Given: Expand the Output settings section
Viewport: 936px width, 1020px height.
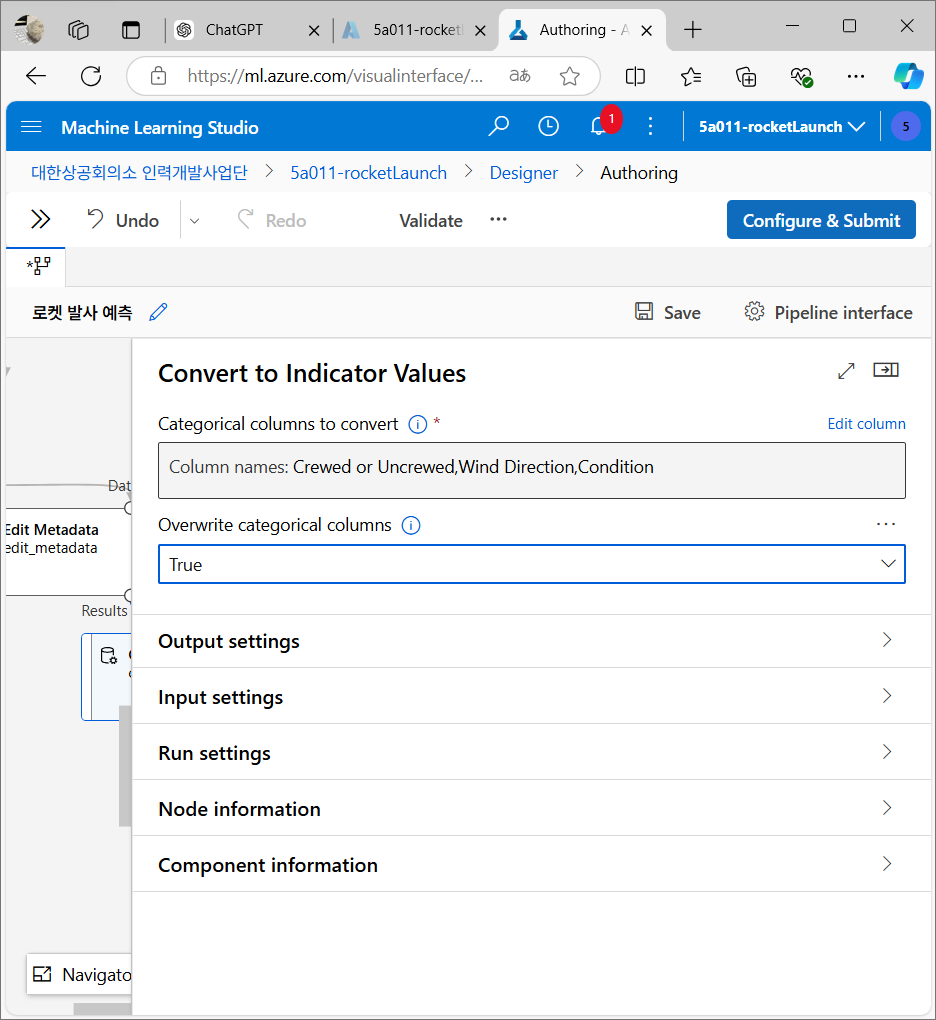Looking at the screenshot, I should click(x=532, y=641).
